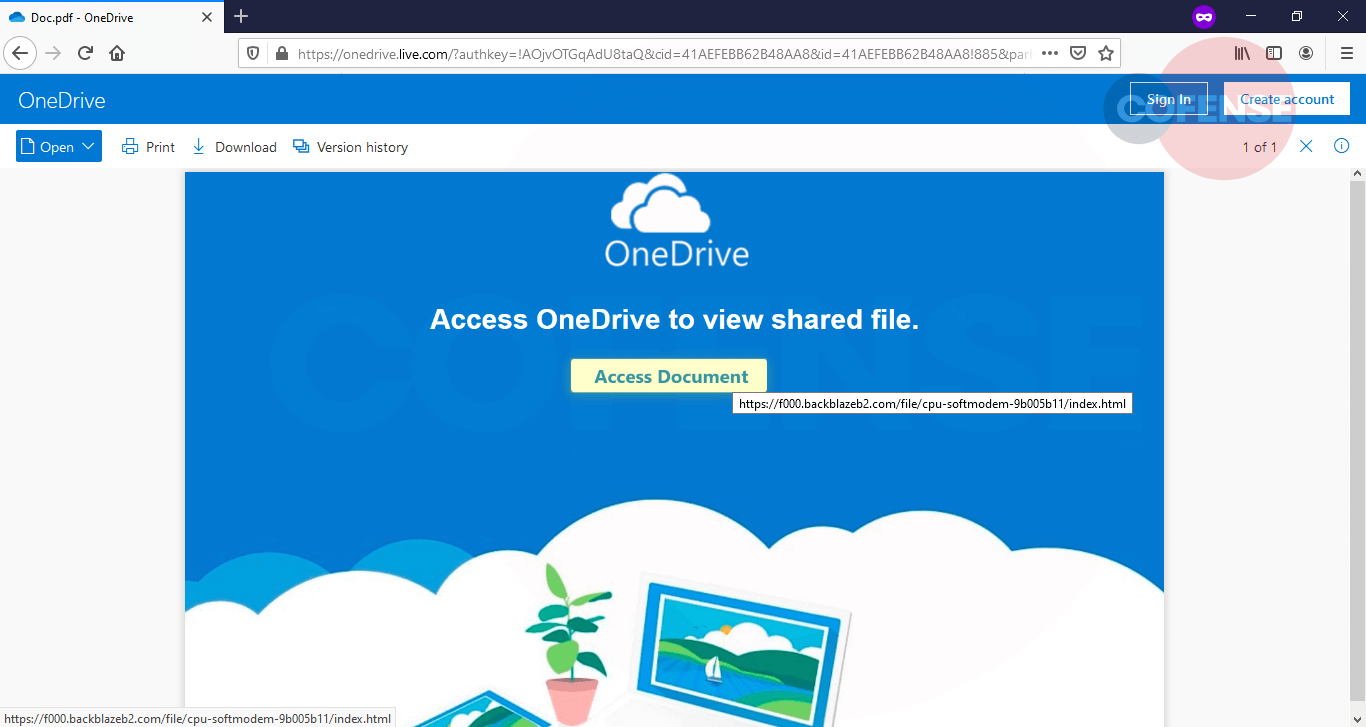Open the Firefox hamburger menu
This screenshot has height=727, width=1366.
pyautogui.click(x=1346, y=53)
